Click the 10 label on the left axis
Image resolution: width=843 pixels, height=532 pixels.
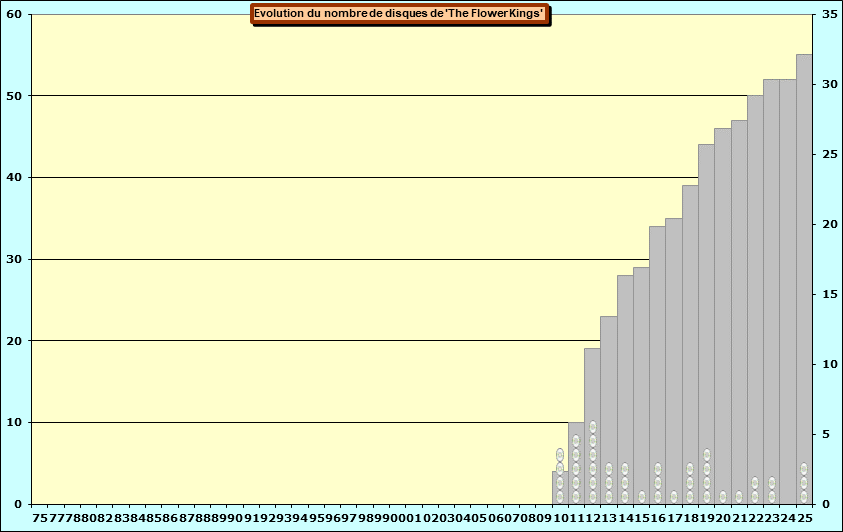coord(14,422)
